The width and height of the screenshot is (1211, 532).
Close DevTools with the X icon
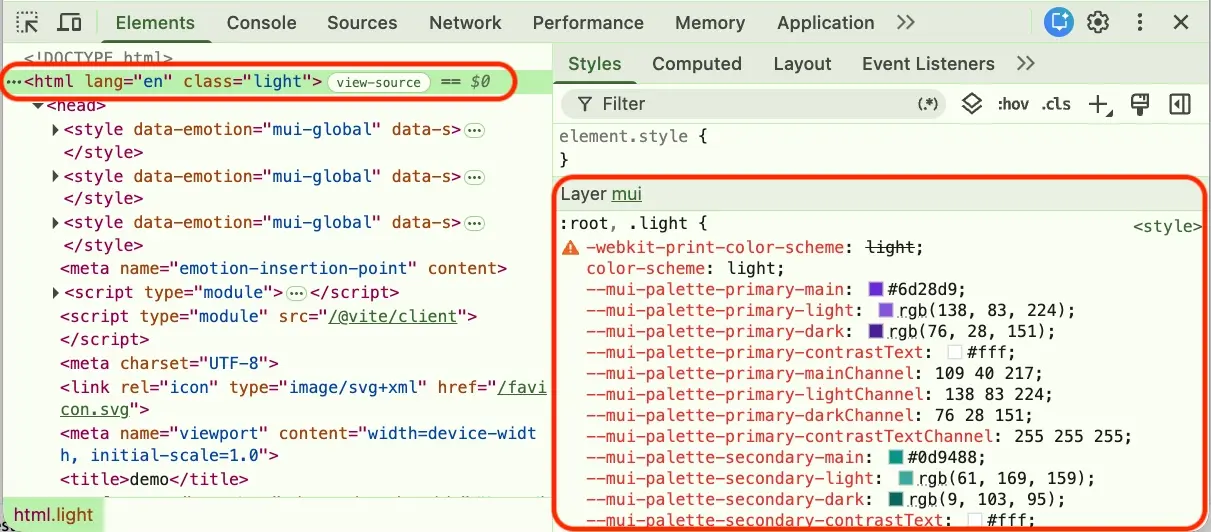pos(1181,22)
